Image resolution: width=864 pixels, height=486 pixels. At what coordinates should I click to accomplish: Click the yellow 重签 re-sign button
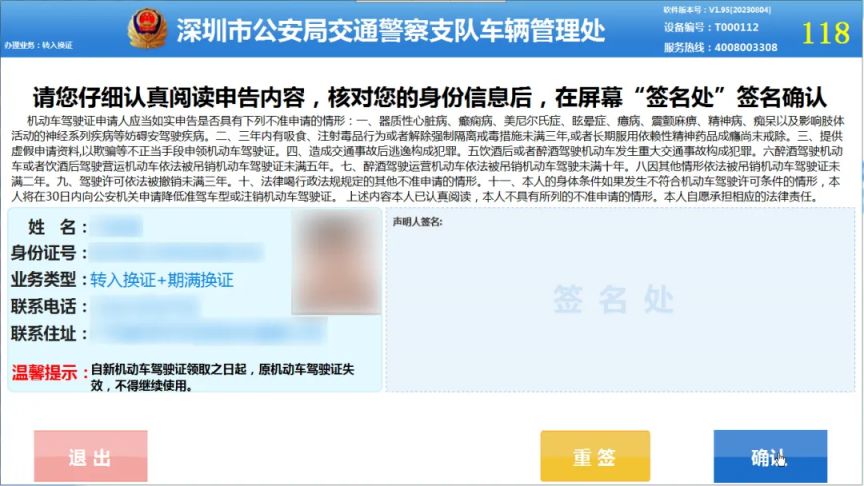coord(595,456)
